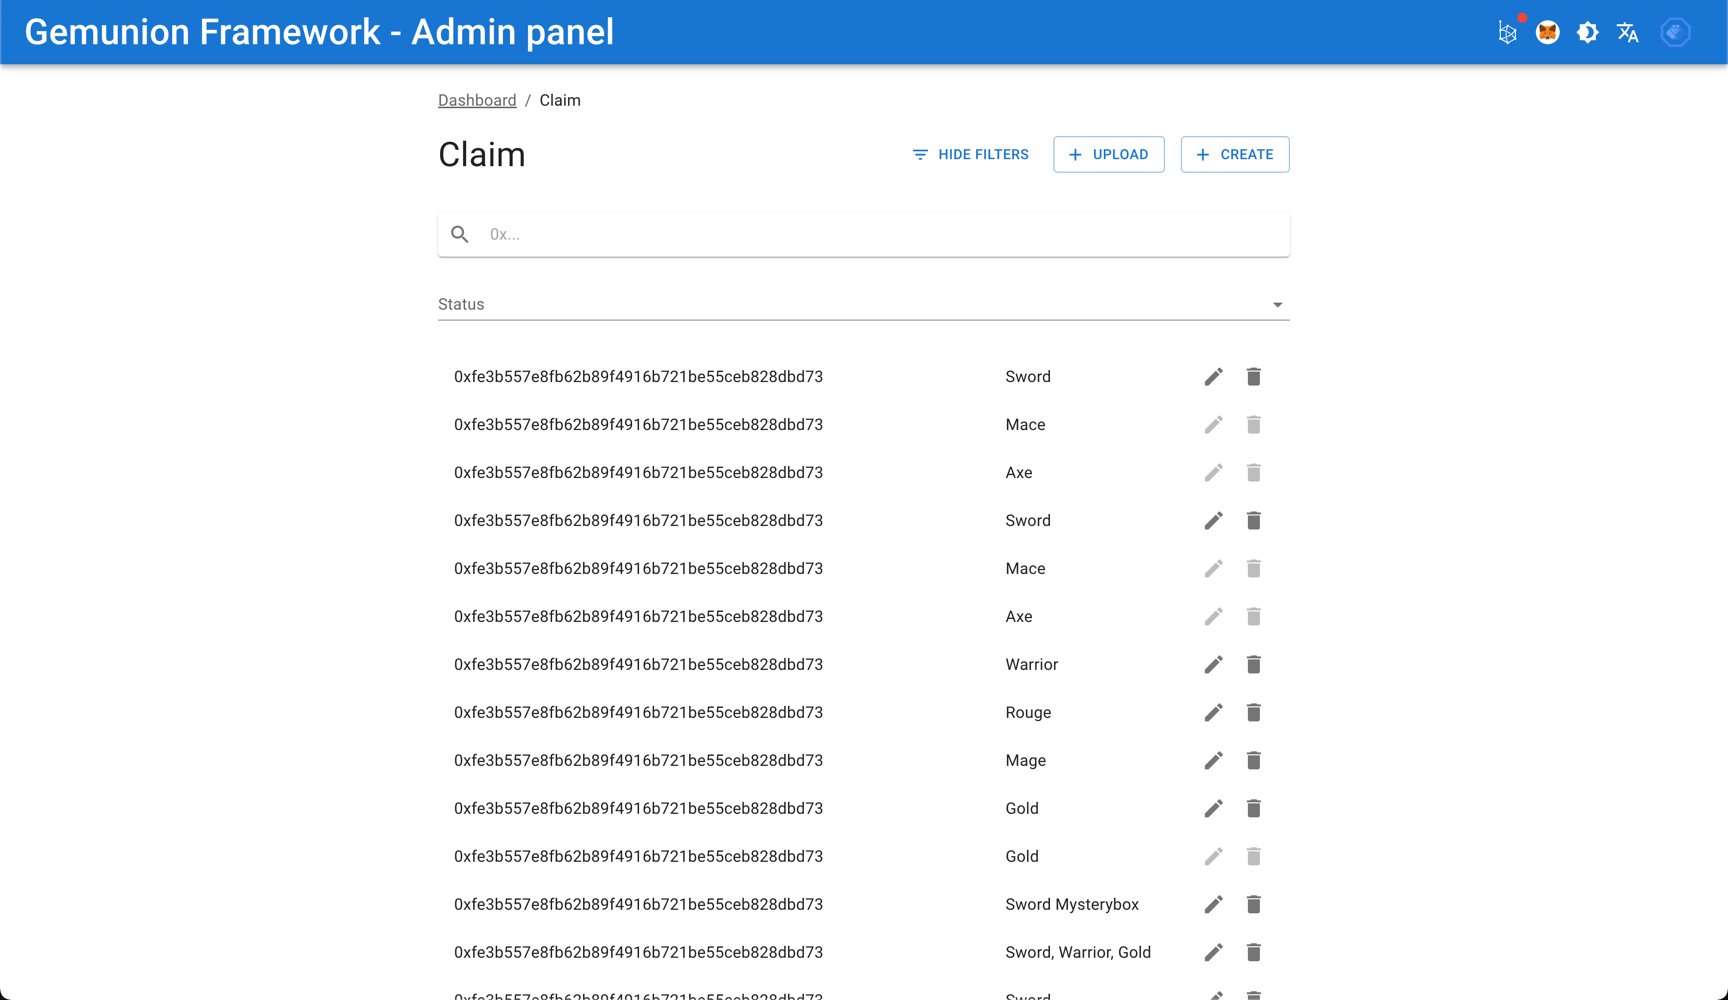Screen dimensions: 1728x1000
Task: Delete the Sword Mysterybox claim
Action: (x=1253, y=905)
